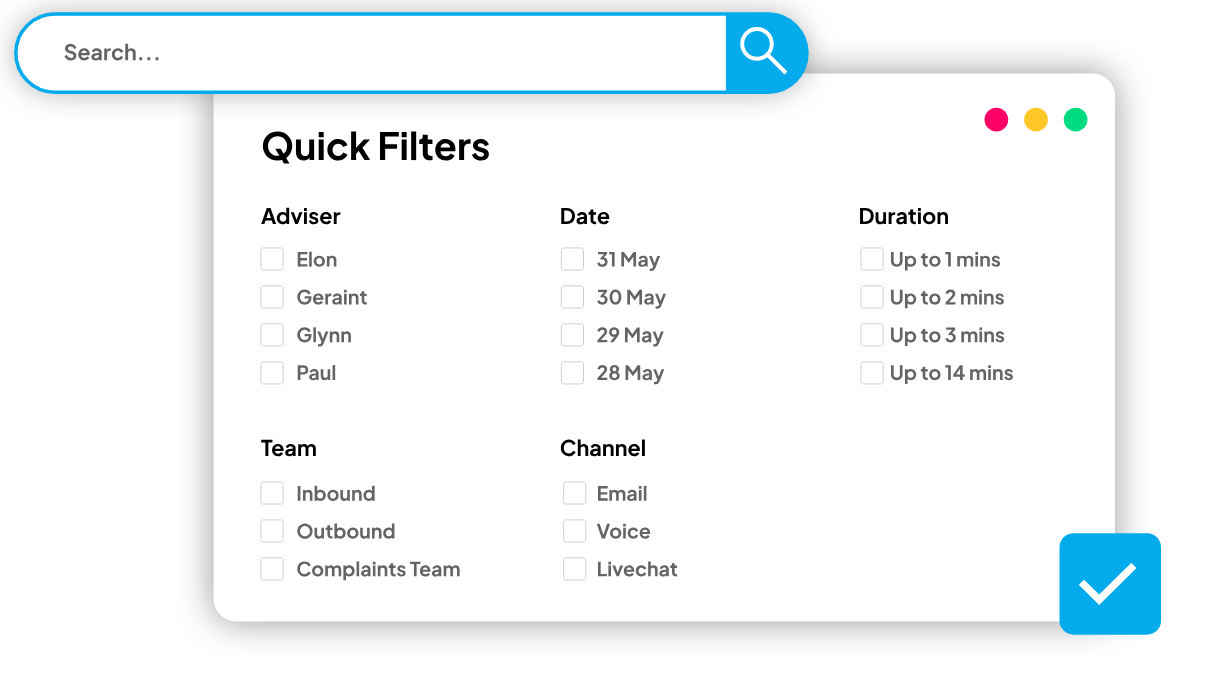The height and width of the screenshot is (691, 1230).
Task: Check the Livechat channel option
Action: (x=574, y=570)
